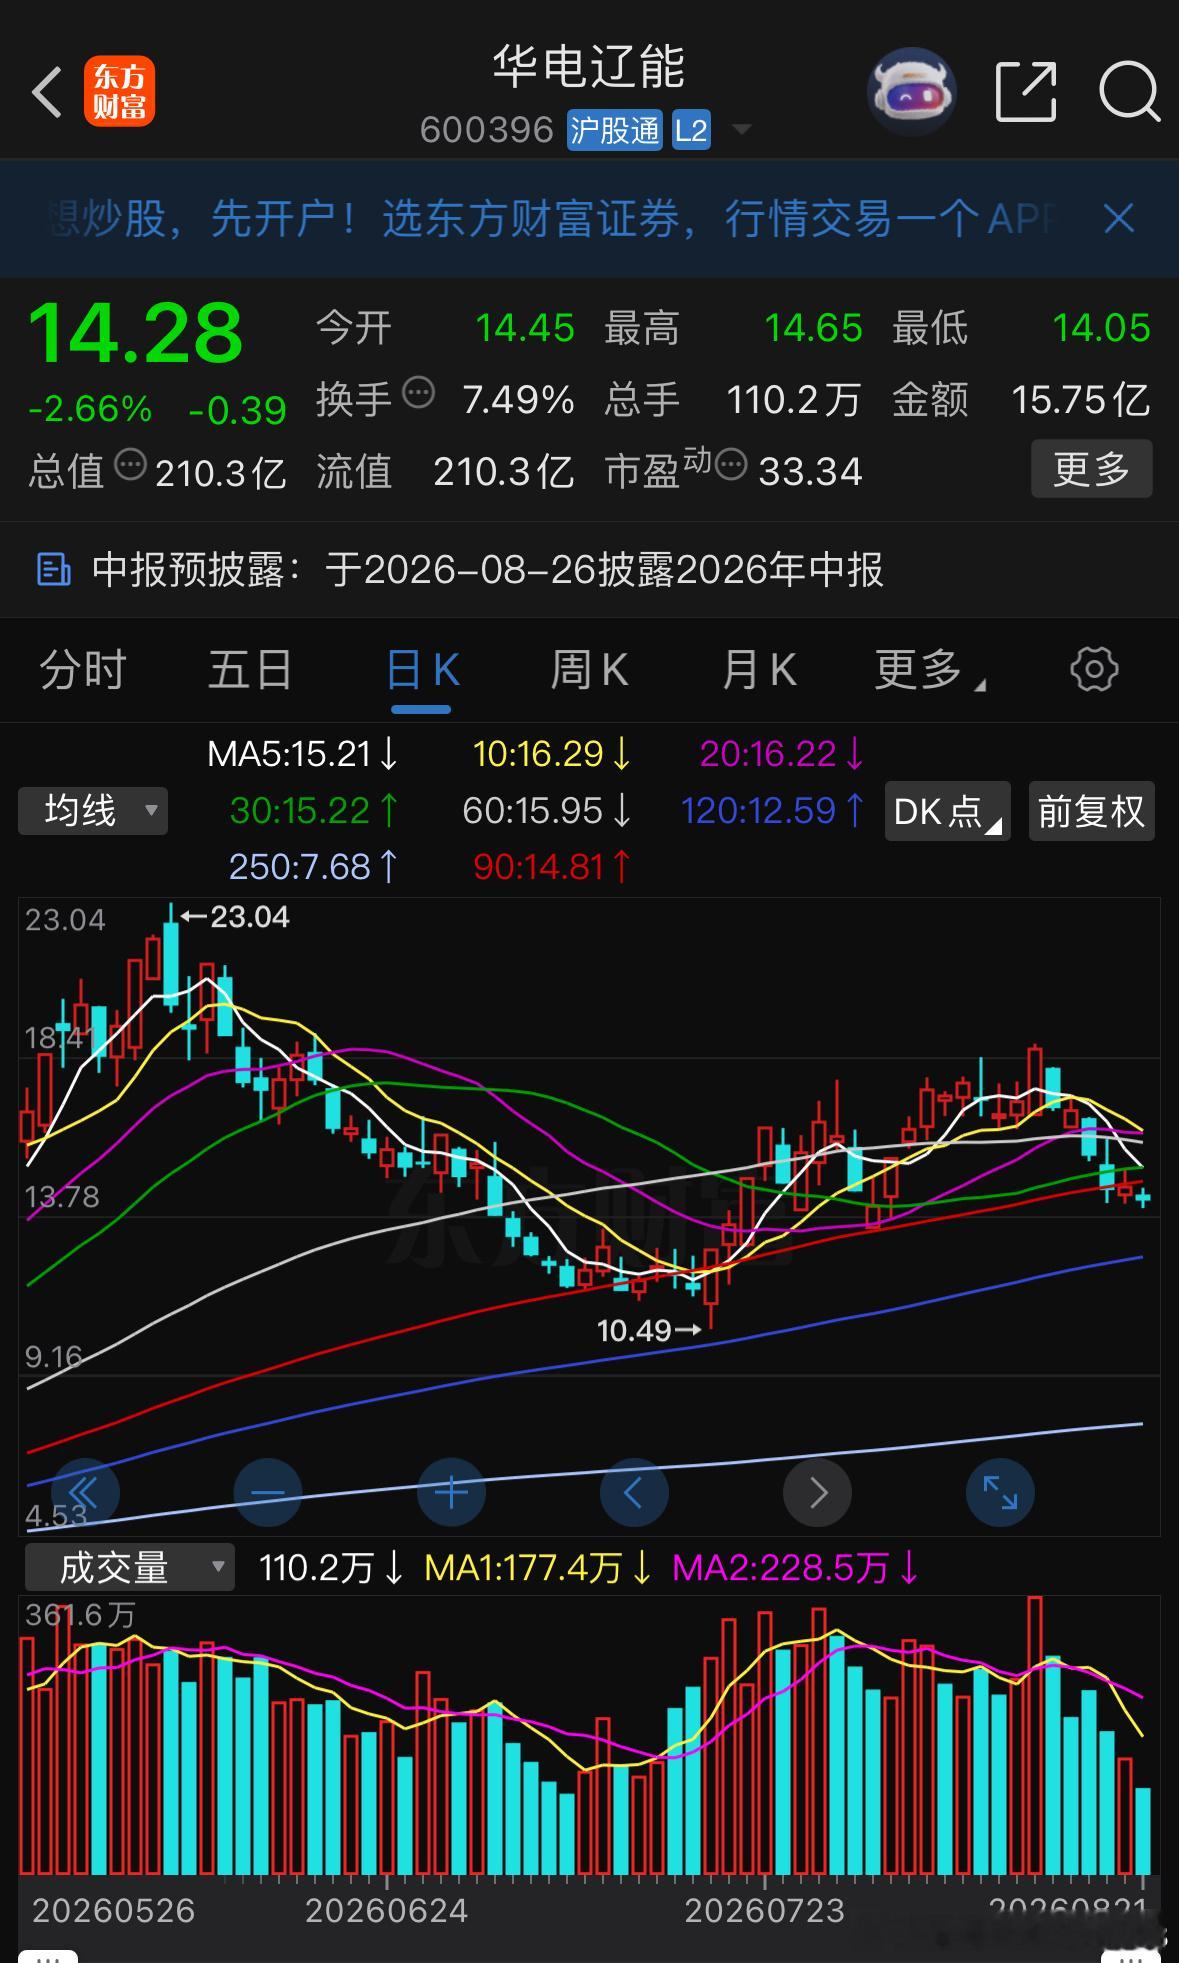Switch to the 五日 tab

250,670
